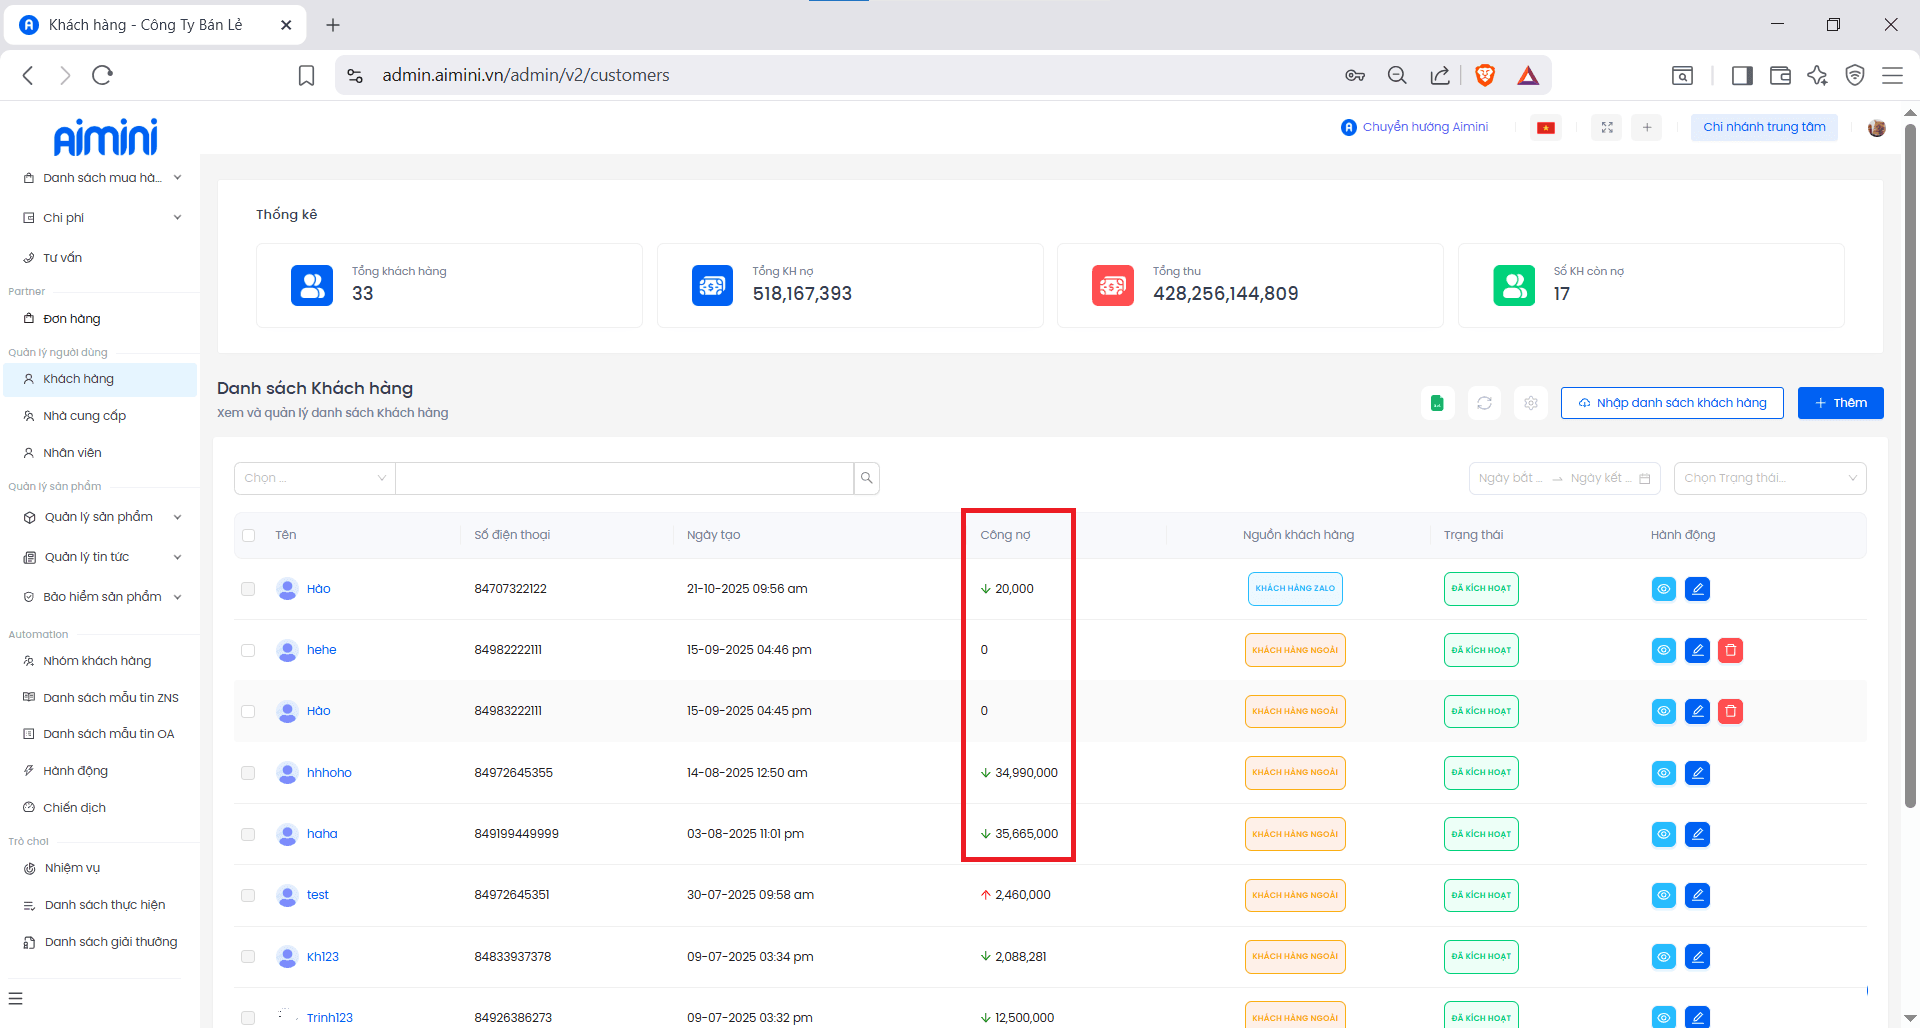The image size is (1920, 1028).
Task: Go to Chiến dịch menu item
Action: pyautogui.click(x=75, y=808)
